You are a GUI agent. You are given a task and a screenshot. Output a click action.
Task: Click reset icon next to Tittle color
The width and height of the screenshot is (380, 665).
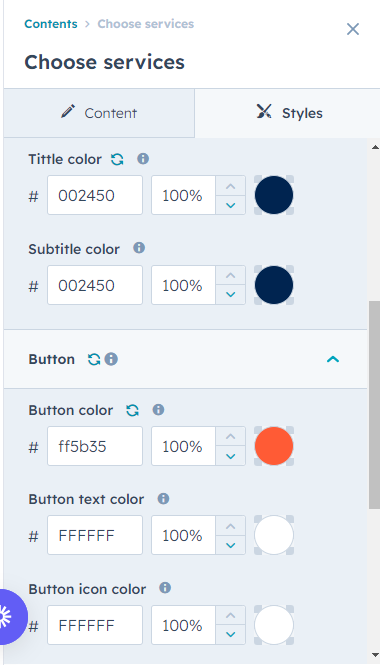click(x=117, y=159)
